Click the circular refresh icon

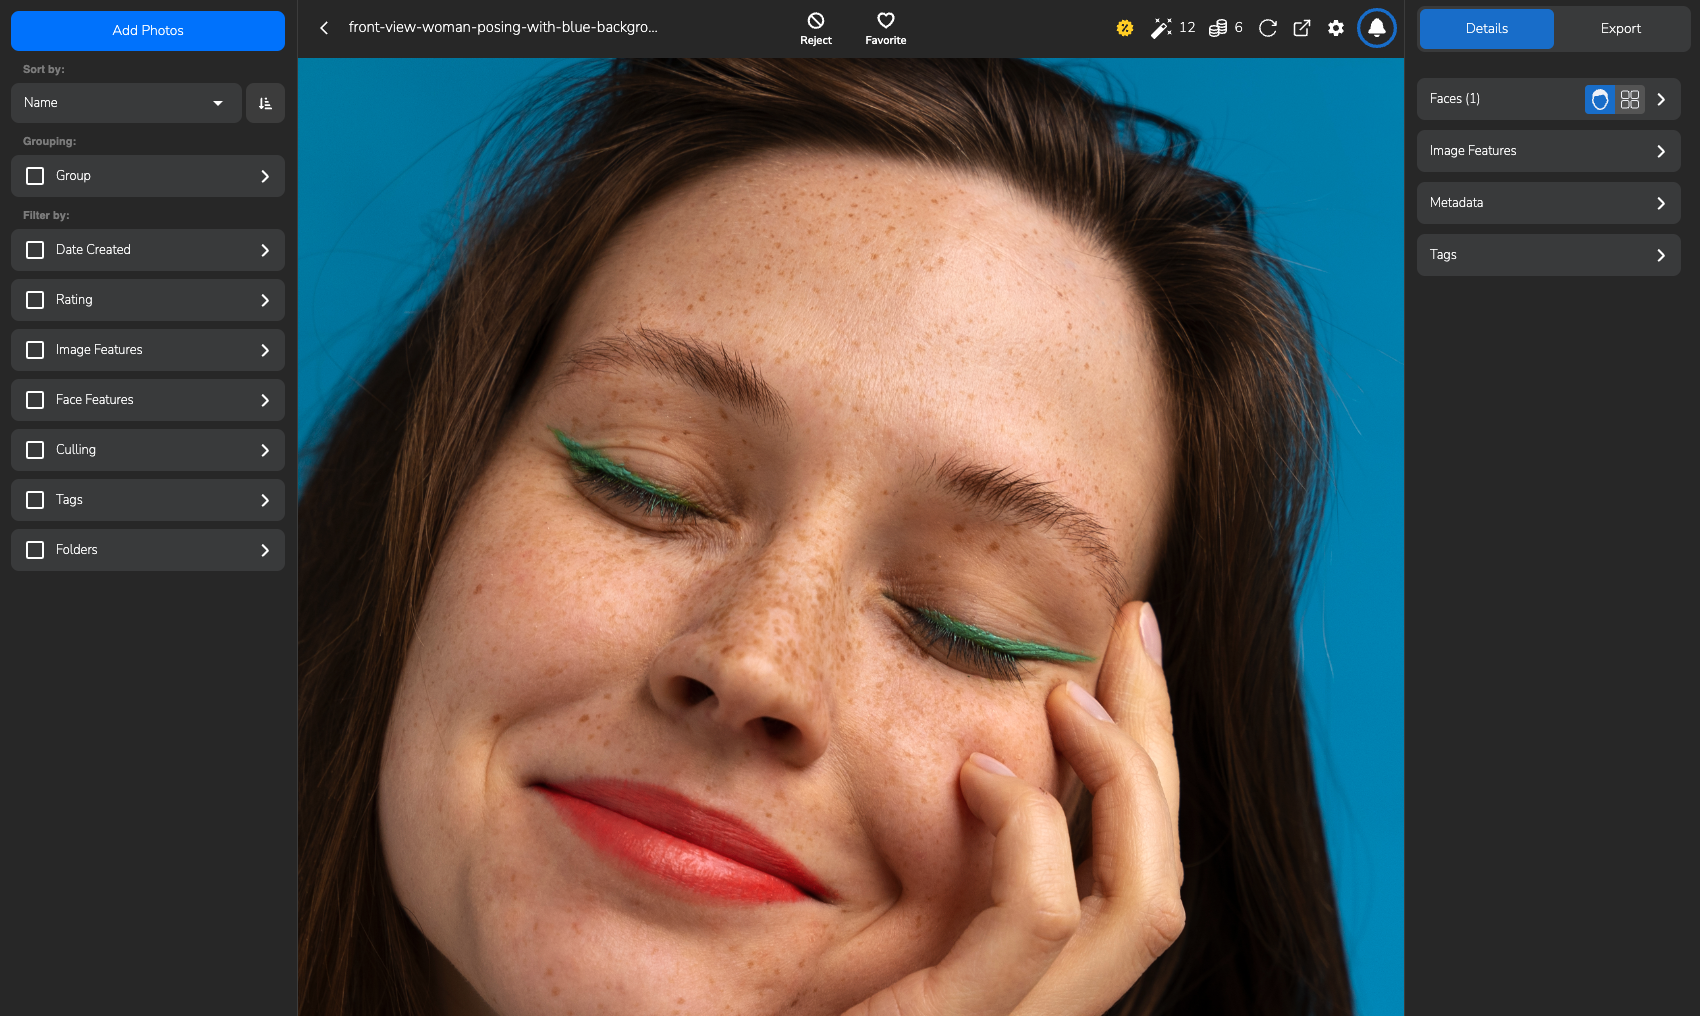click(1267, 28)
